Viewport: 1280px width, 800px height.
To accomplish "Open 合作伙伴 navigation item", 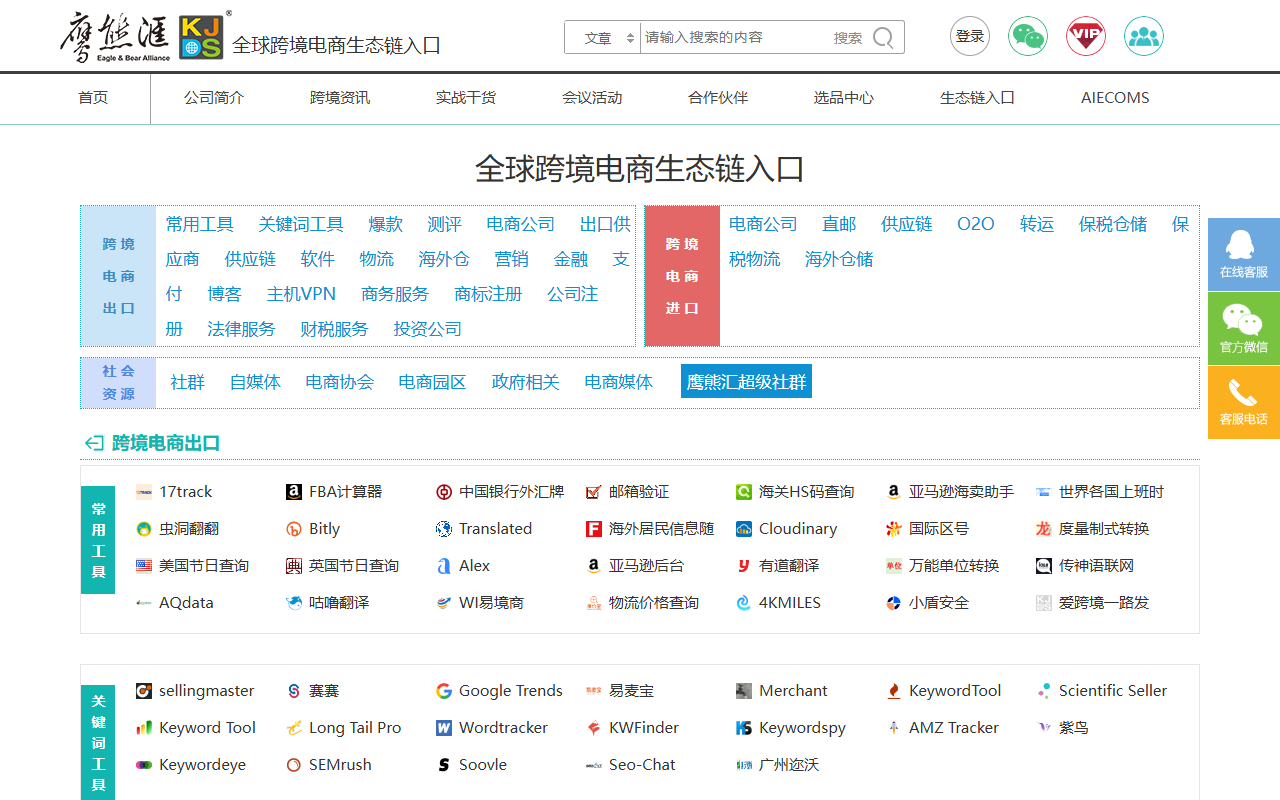I will coord(718,98).
